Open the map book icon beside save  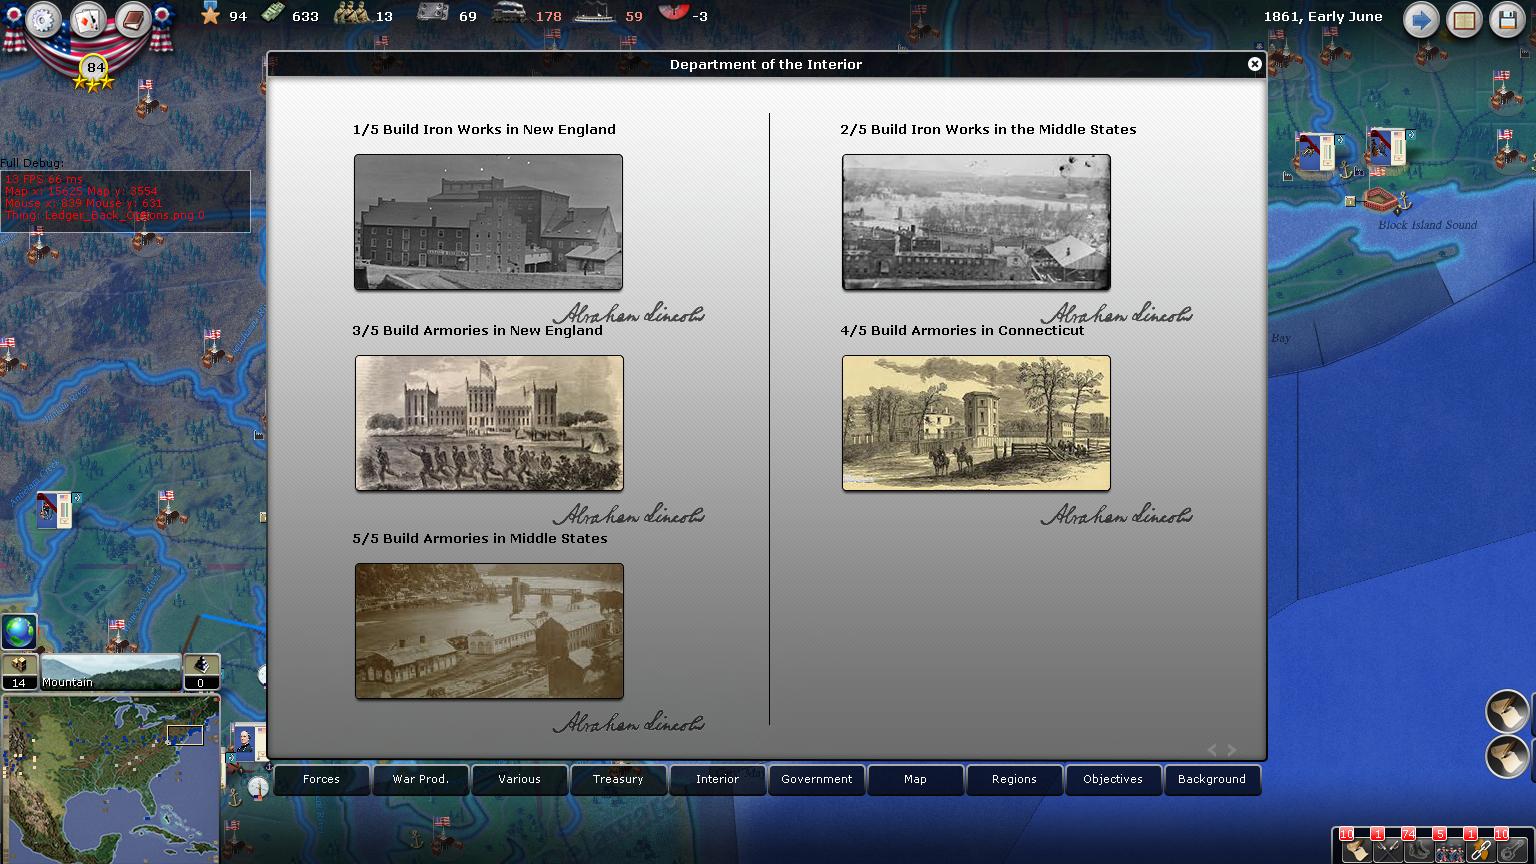click(1464, 20)
